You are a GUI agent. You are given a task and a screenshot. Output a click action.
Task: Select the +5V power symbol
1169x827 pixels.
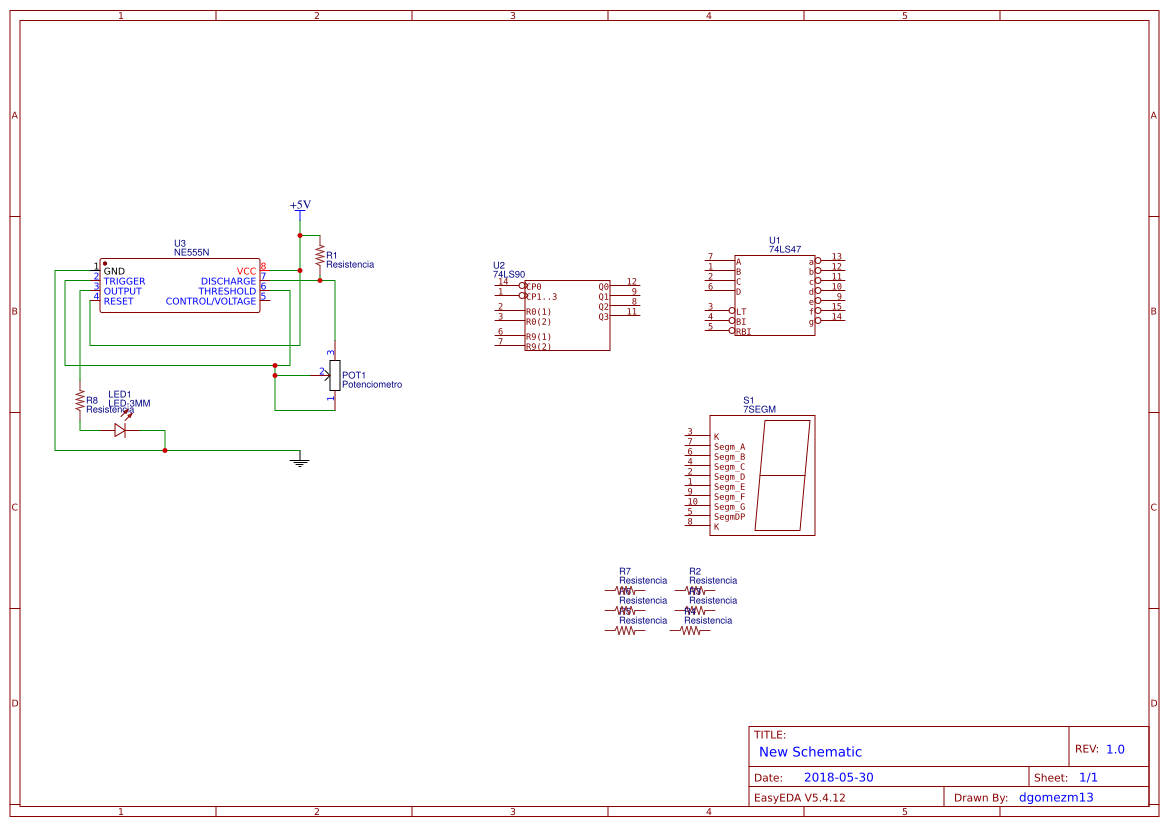click(x=300, y=209)
